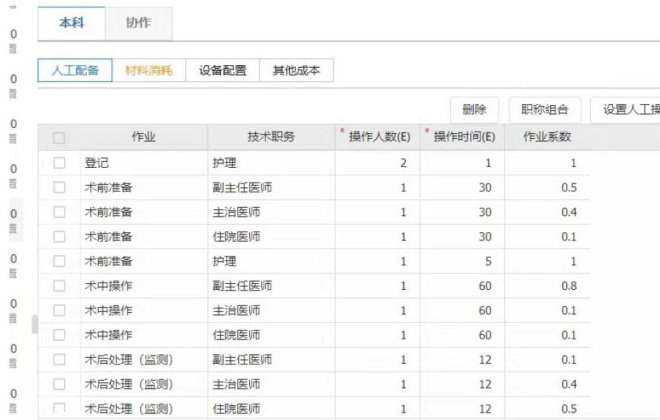Switch to 材料消耗 sub-tab

point(148,71)
